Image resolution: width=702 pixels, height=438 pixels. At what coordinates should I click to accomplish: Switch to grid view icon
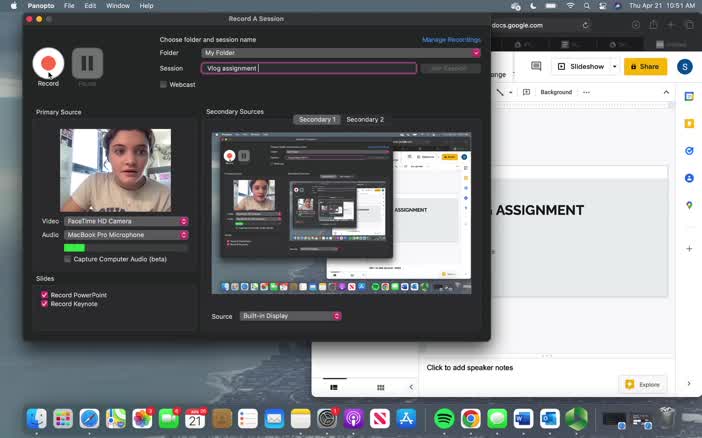pos(381,387)
